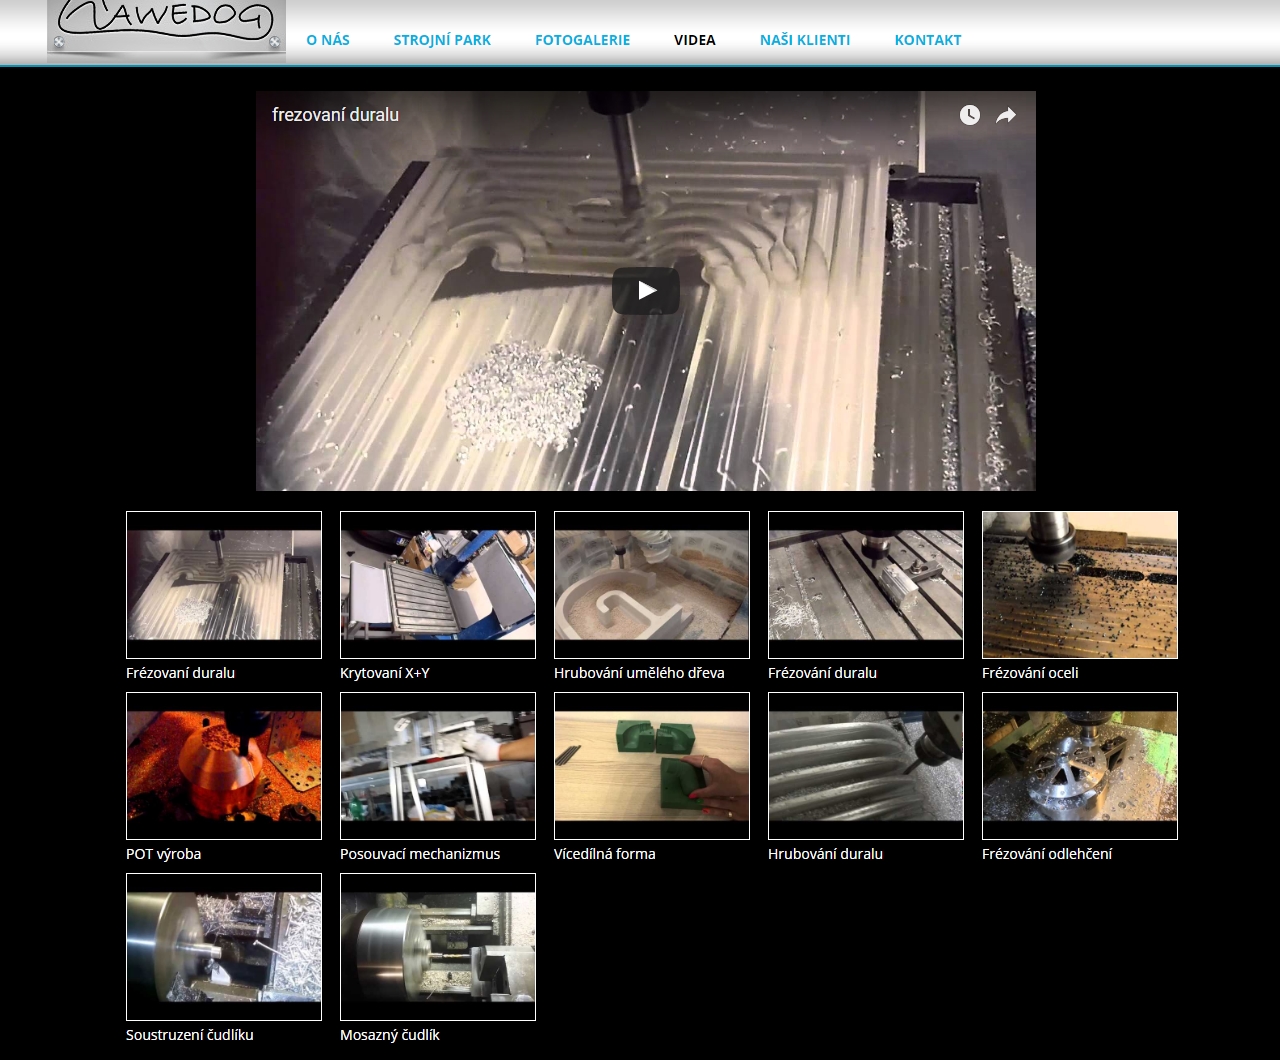The width and height of the screenshot is (1280, 1060).
Task: Open FOTOGALERIE in the navigation
Action: click(x=582, y=40)
